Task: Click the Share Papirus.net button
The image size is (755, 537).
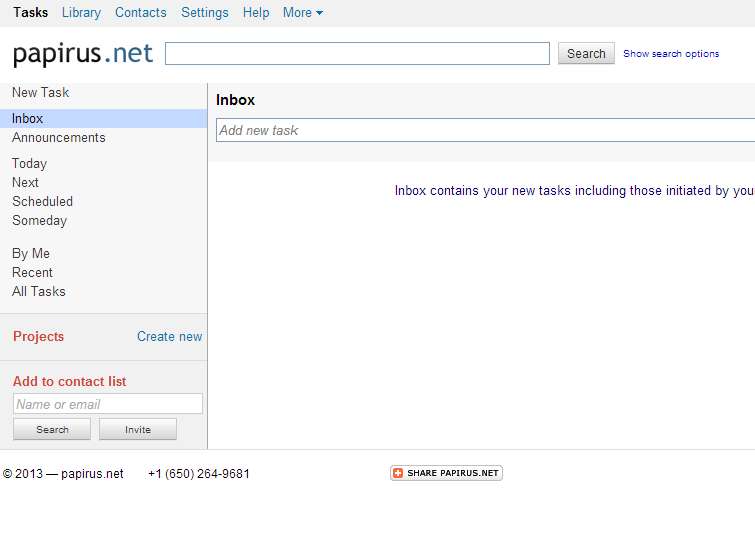Action: point(446,473)
